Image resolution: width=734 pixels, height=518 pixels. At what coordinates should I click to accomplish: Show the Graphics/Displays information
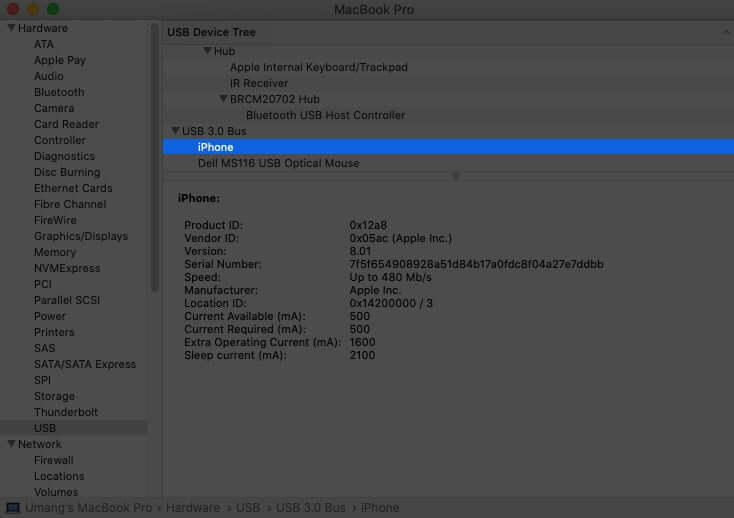(80, 236)
